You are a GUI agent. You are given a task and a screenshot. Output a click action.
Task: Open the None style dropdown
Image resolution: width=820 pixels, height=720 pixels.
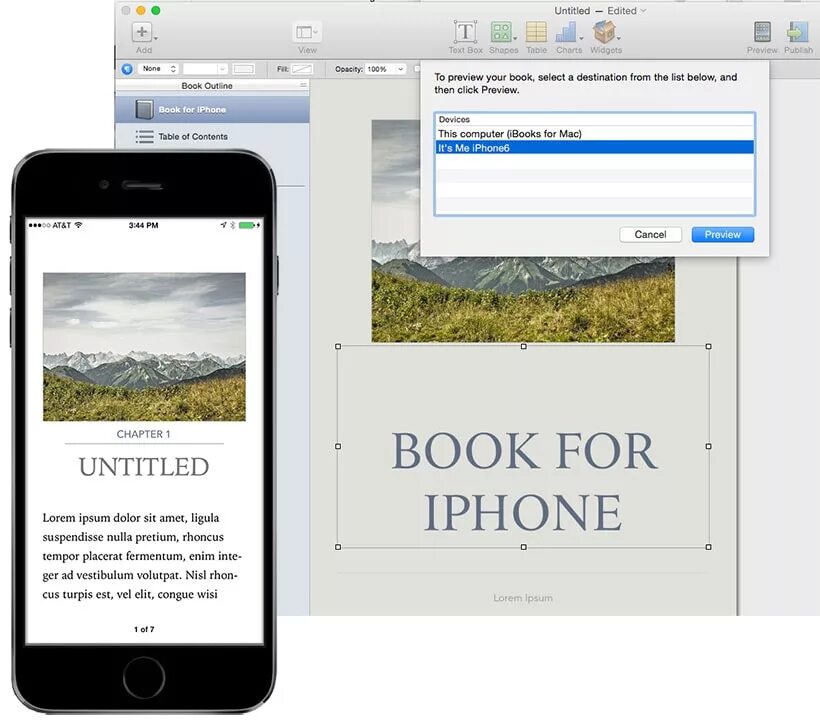coord(158,69)
